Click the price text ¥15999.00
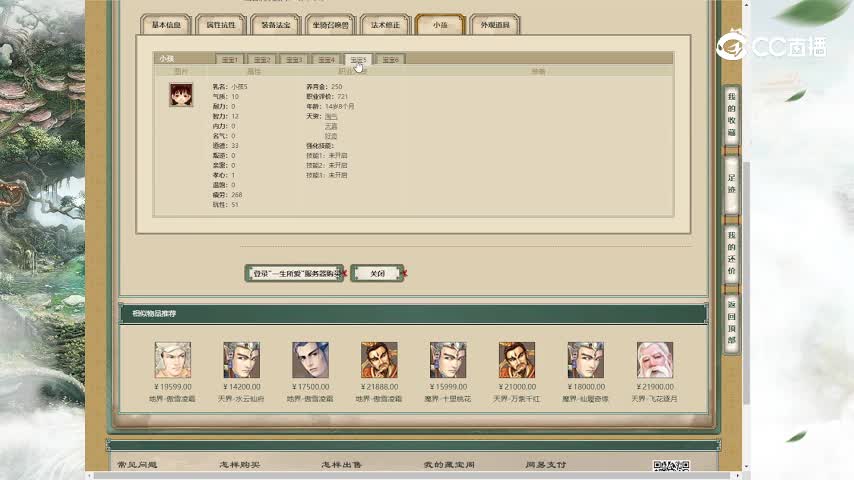Image resolution: width=854 pixels, height=480 pixels. tap(448, 387)
